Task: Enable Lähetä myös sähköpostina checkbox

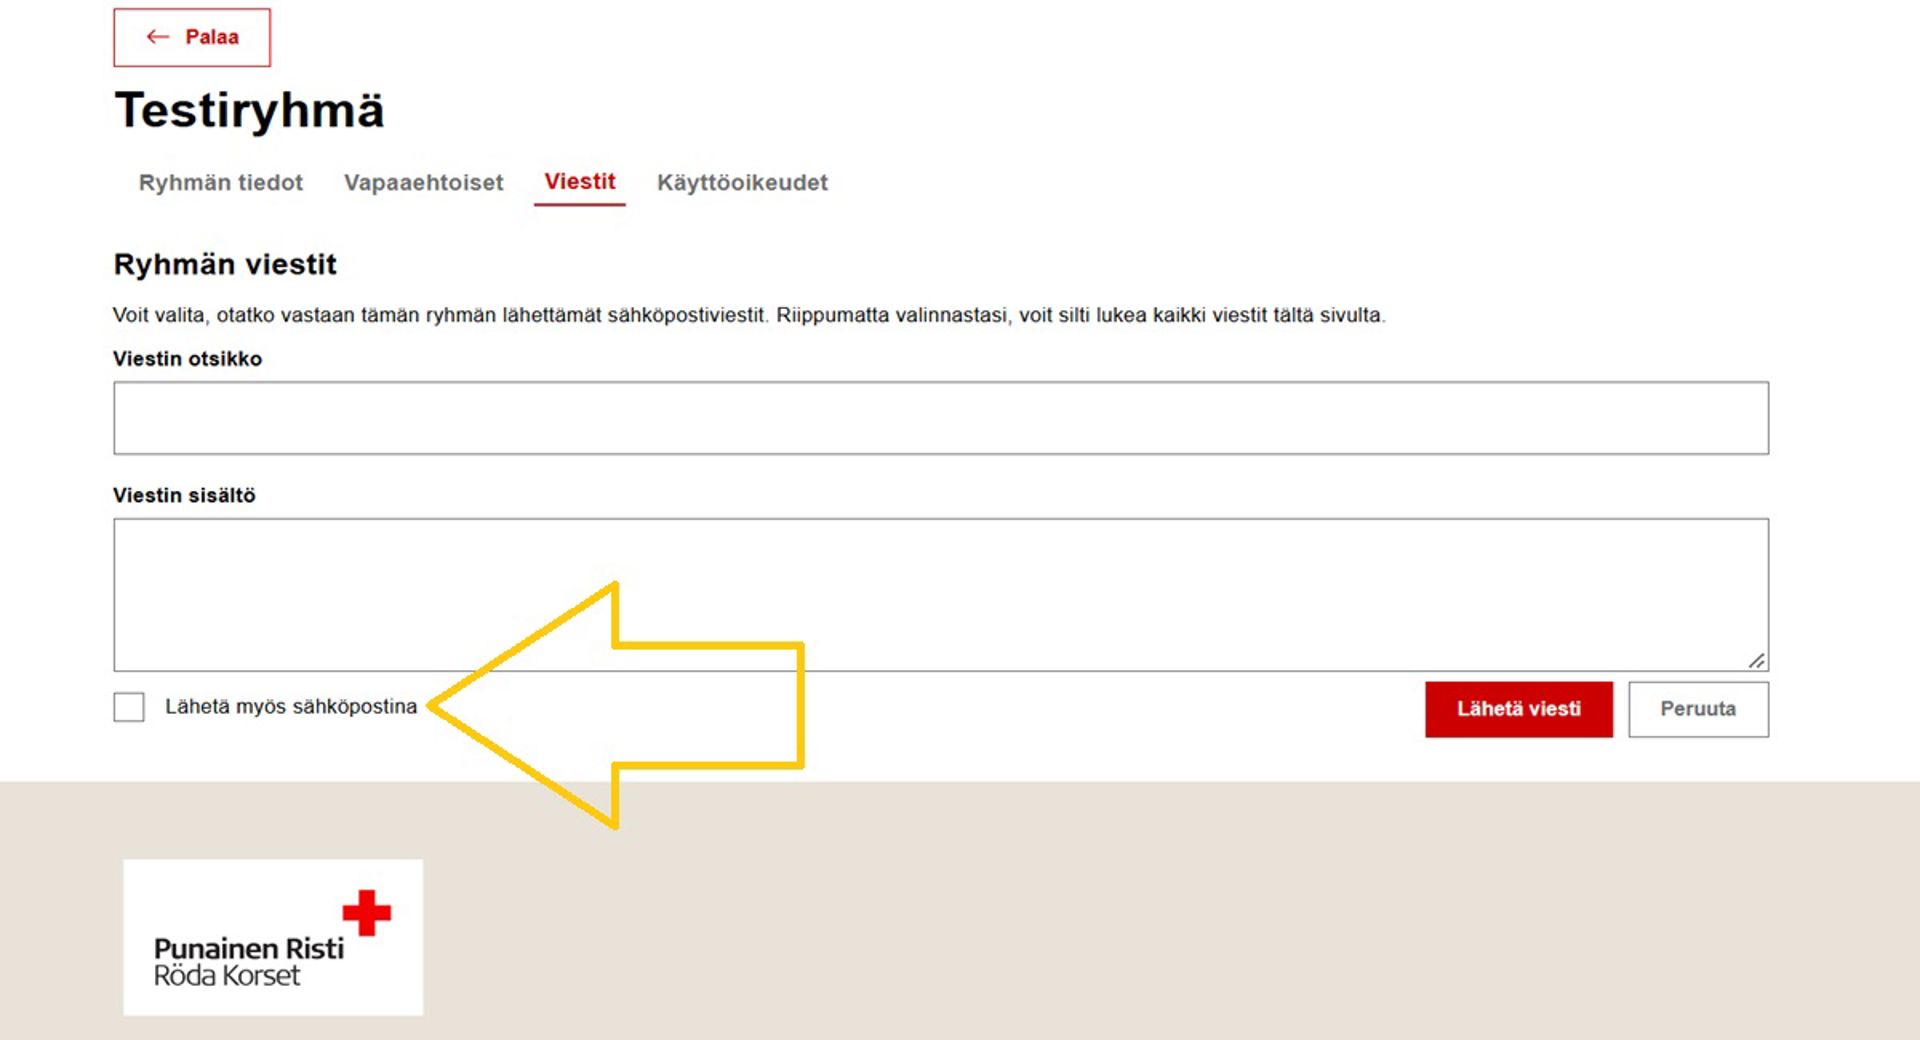Action: [129, 707]
